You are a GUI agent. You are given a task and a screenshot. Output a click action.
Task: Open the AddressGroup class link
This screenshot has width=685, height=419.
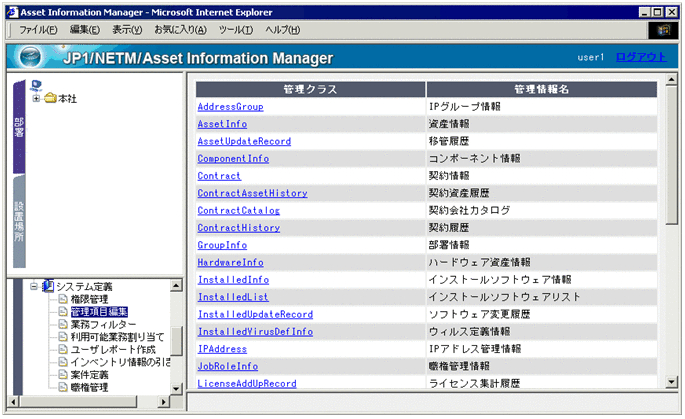pyautogui.click(x=230, y=107)
